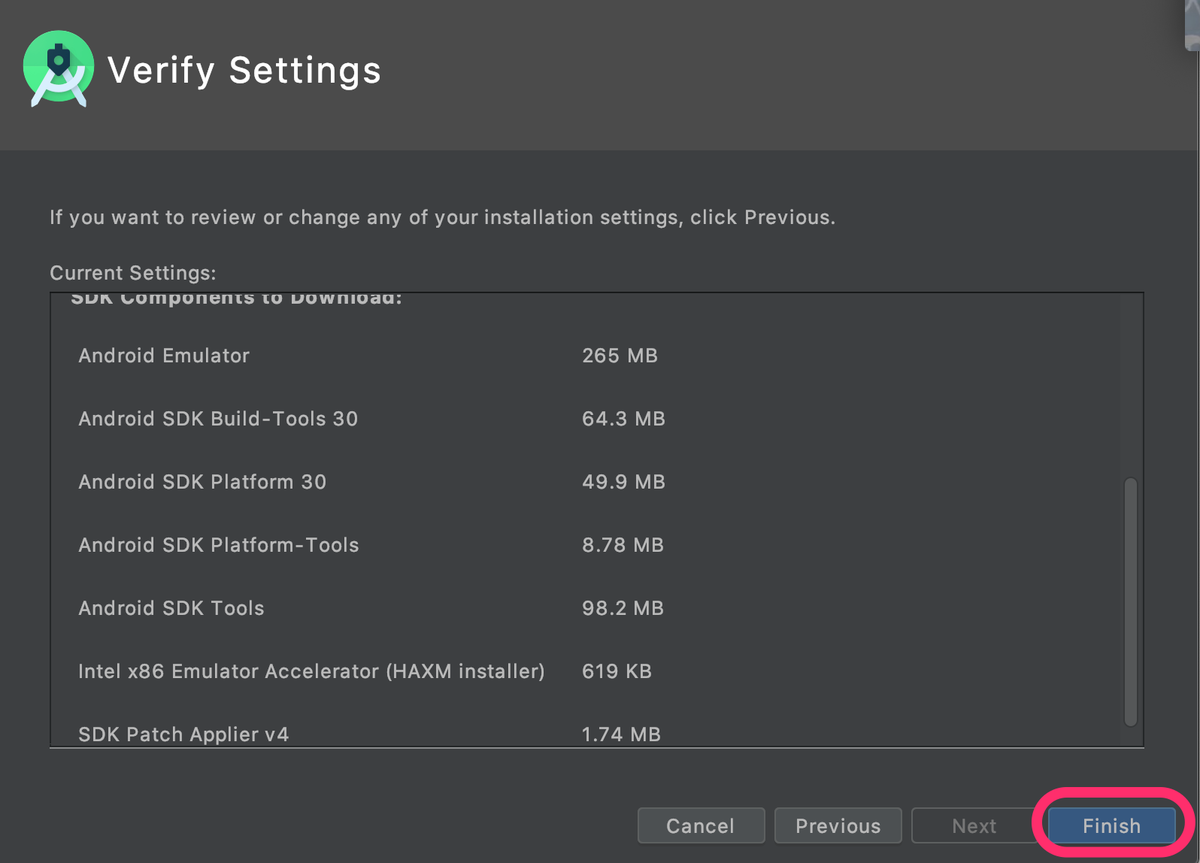Image resolution: width=1200 pixels, height=863 pixels.
Task: Click the SDK Components to Download header
Action: pos(236,299)
